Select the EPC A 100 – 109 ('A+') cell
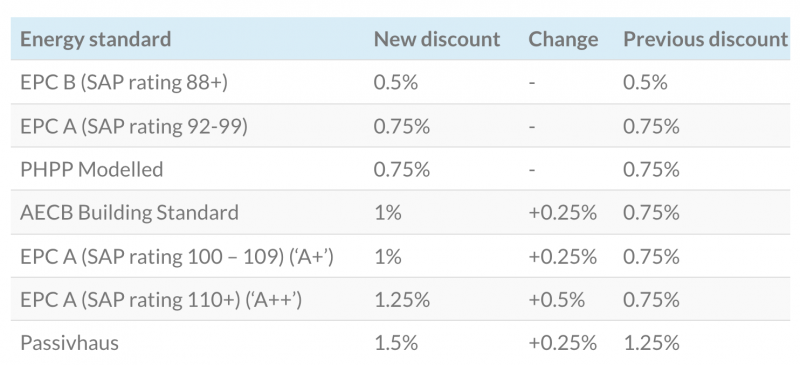Image resolution: width=800 pixels, height=365 pixels. 177,256
